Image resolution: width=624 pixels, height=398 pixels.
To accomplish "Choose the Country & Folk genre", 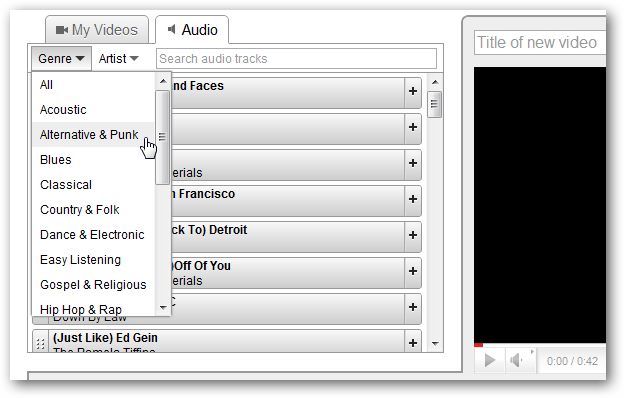I will [93, 210].
